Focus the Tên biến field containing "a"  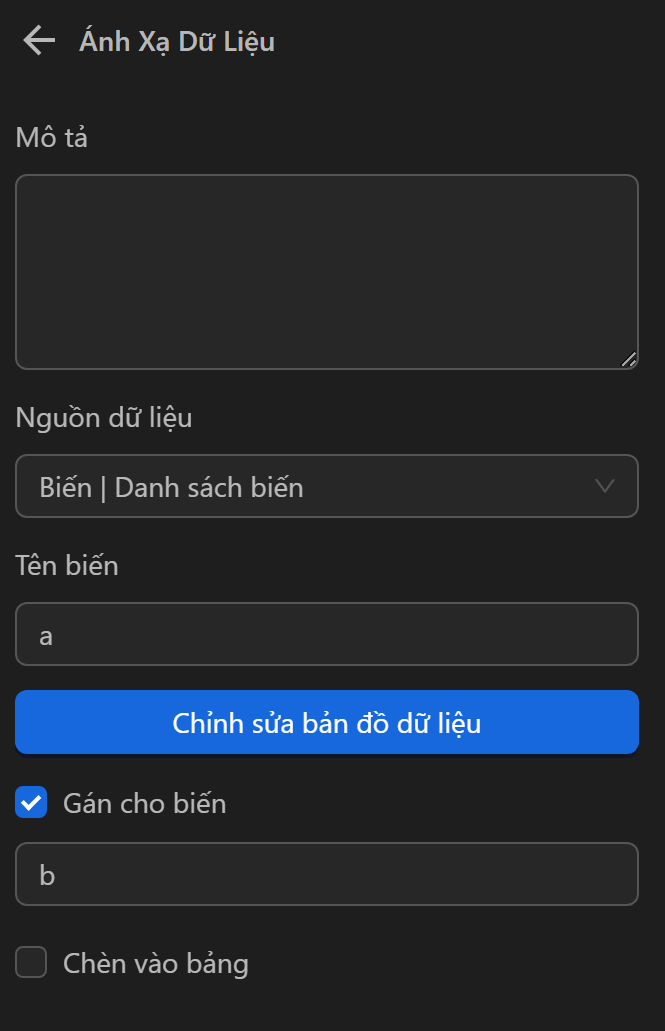tap(326, 634)
